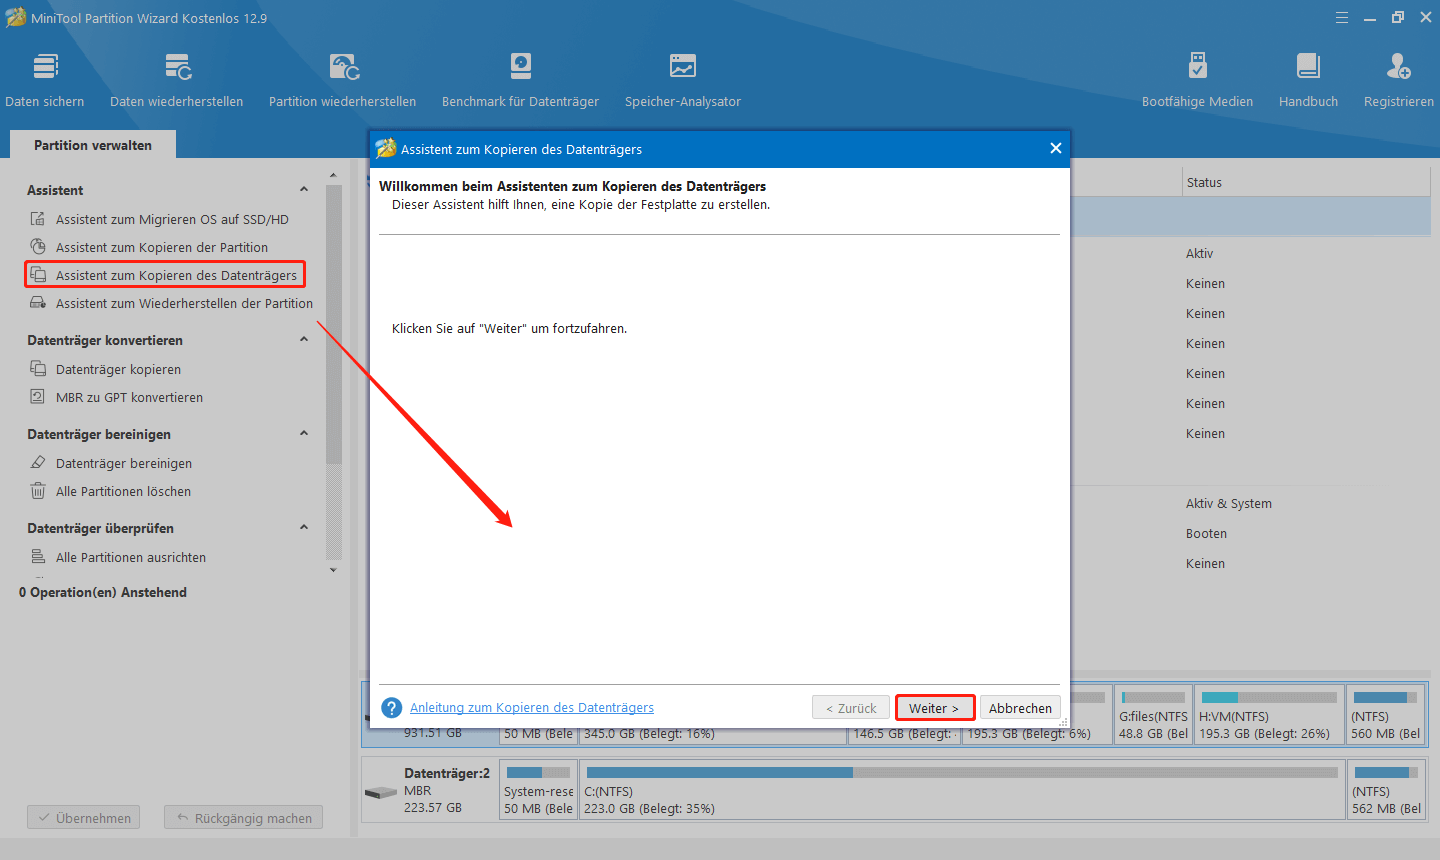Viewport: 1440px width, 860px height.
Task: Click 'Booten' status cell
Action: coord(1206,533)
